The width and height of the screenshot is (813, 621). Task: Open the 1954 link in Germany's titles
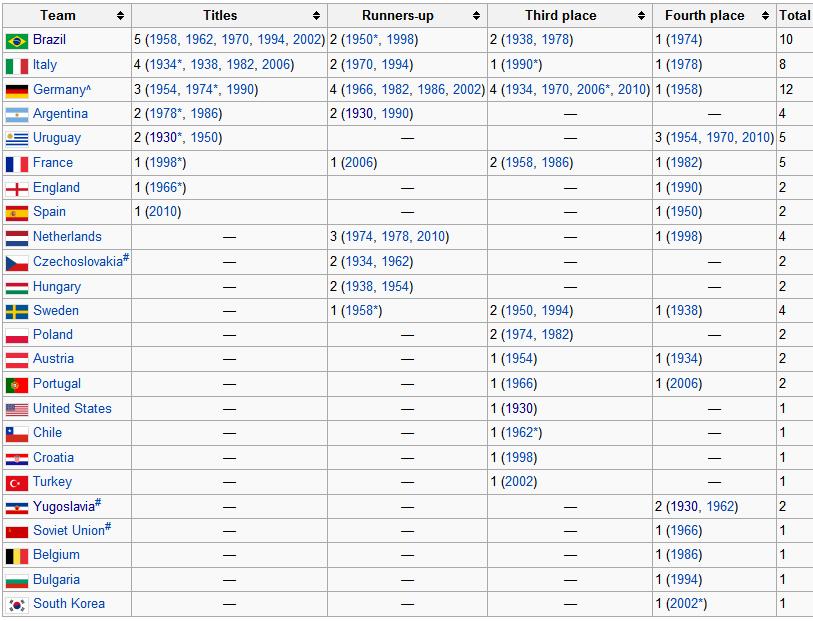[x=163, y=89]
